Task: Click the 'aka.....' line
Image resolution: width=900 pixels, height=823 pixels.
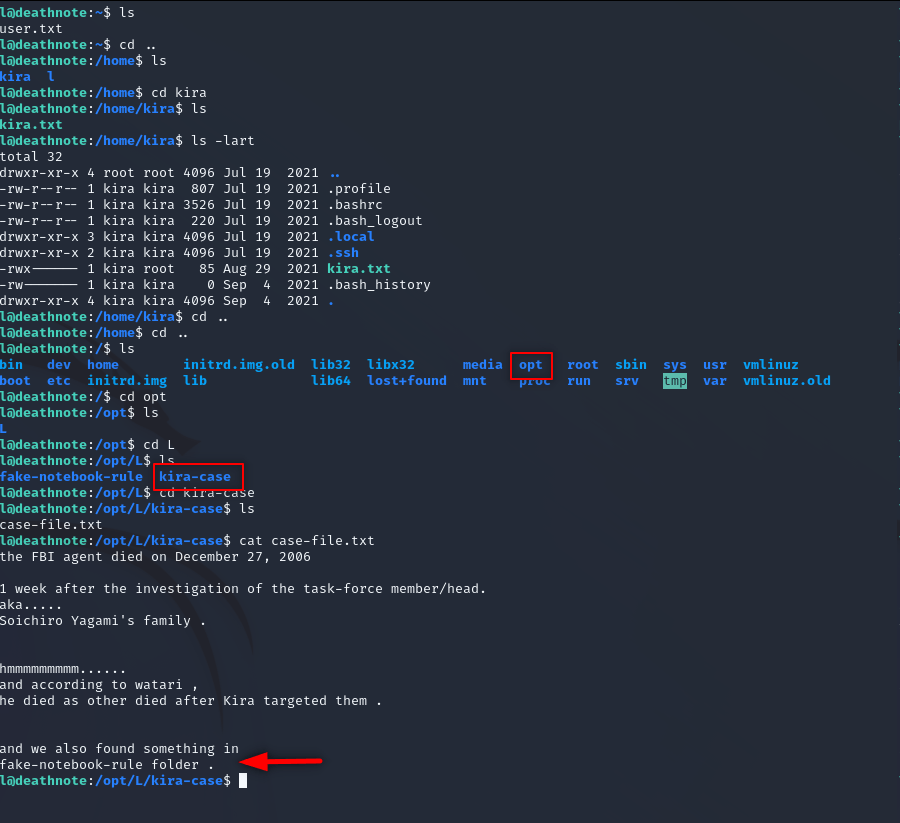Action: (31, 605)
